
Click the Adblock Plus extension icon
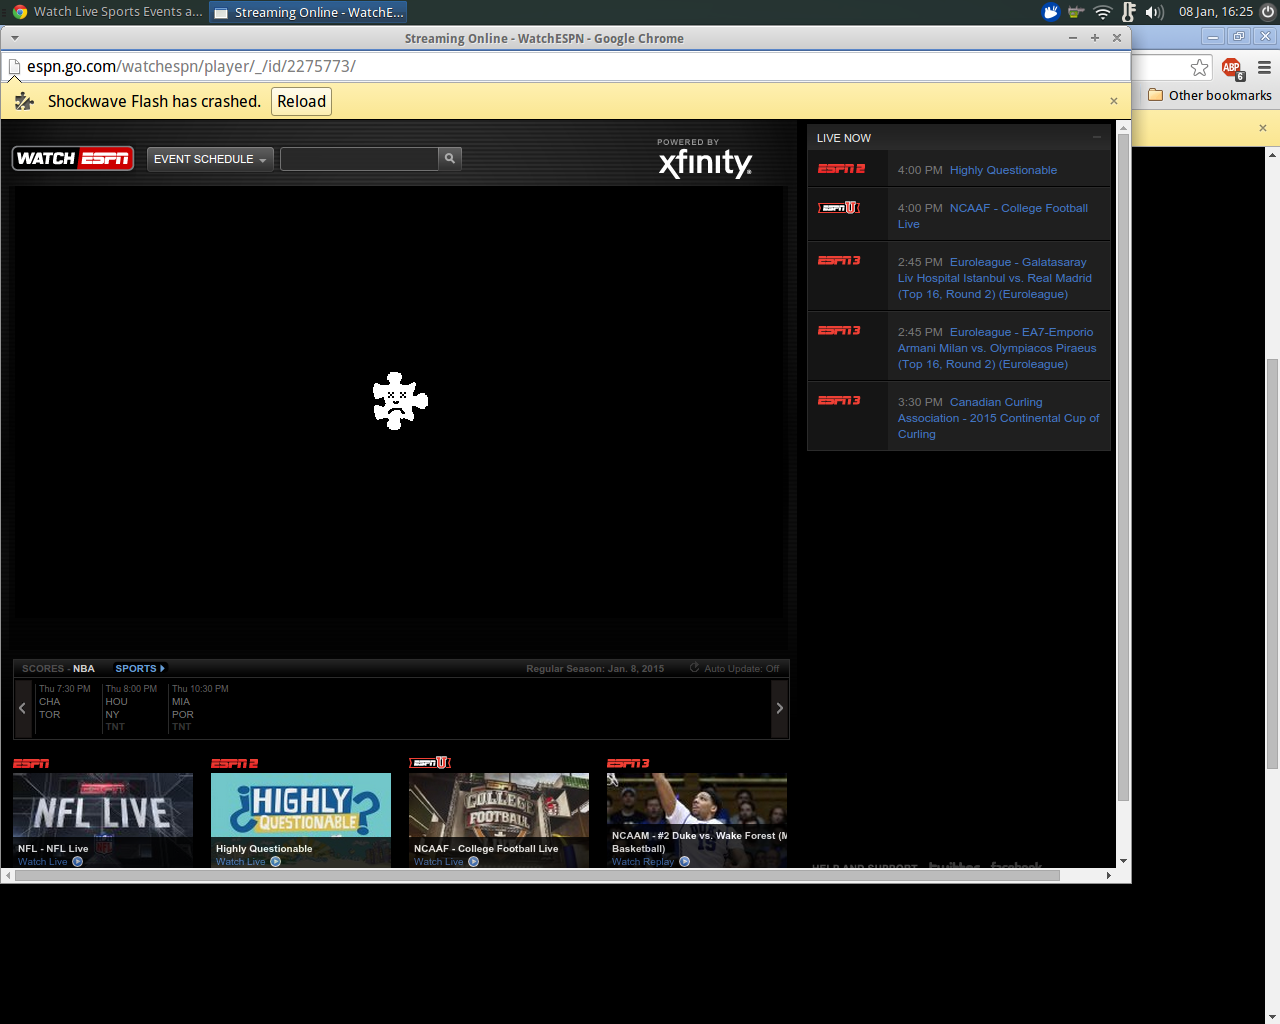tap(1232, 68)
